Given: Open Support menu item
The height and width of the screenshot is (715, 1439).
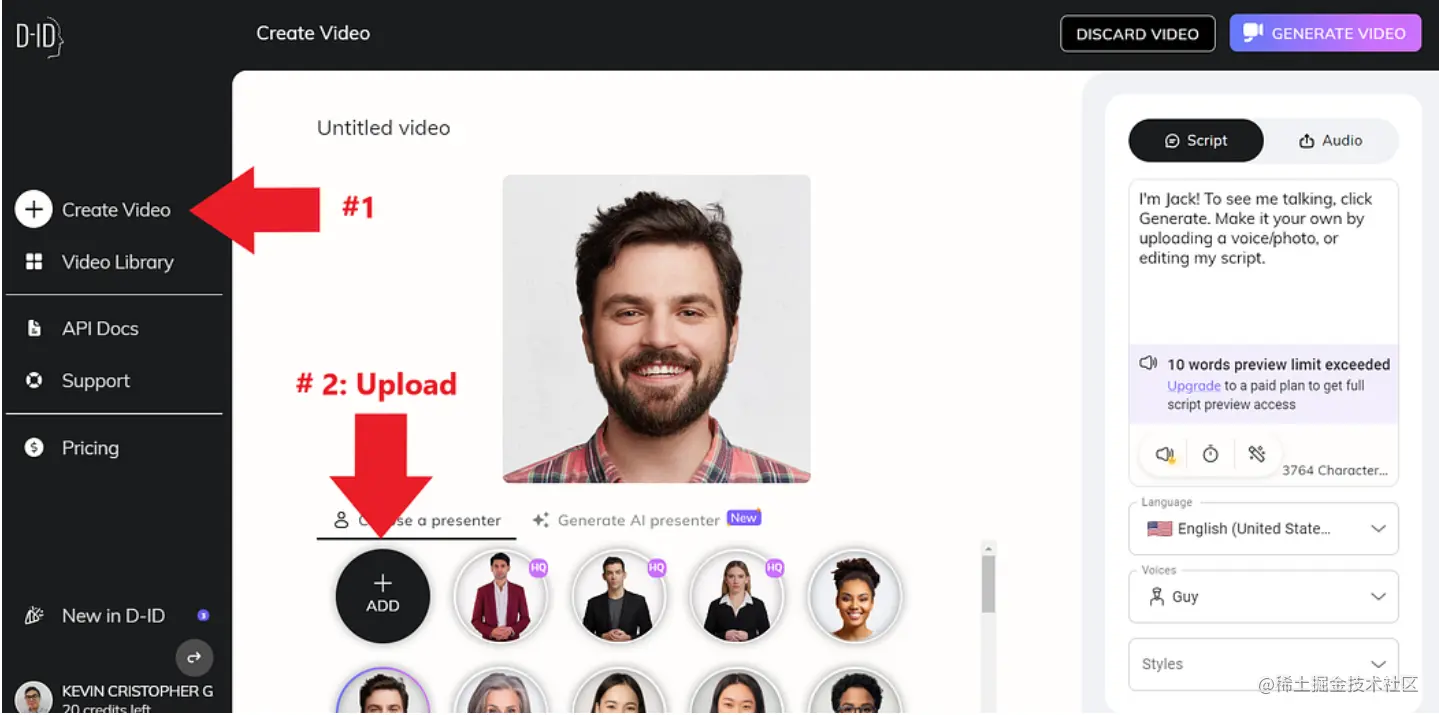Looking at the screenshot, I should pyautogui.click(x=96, y=381).
